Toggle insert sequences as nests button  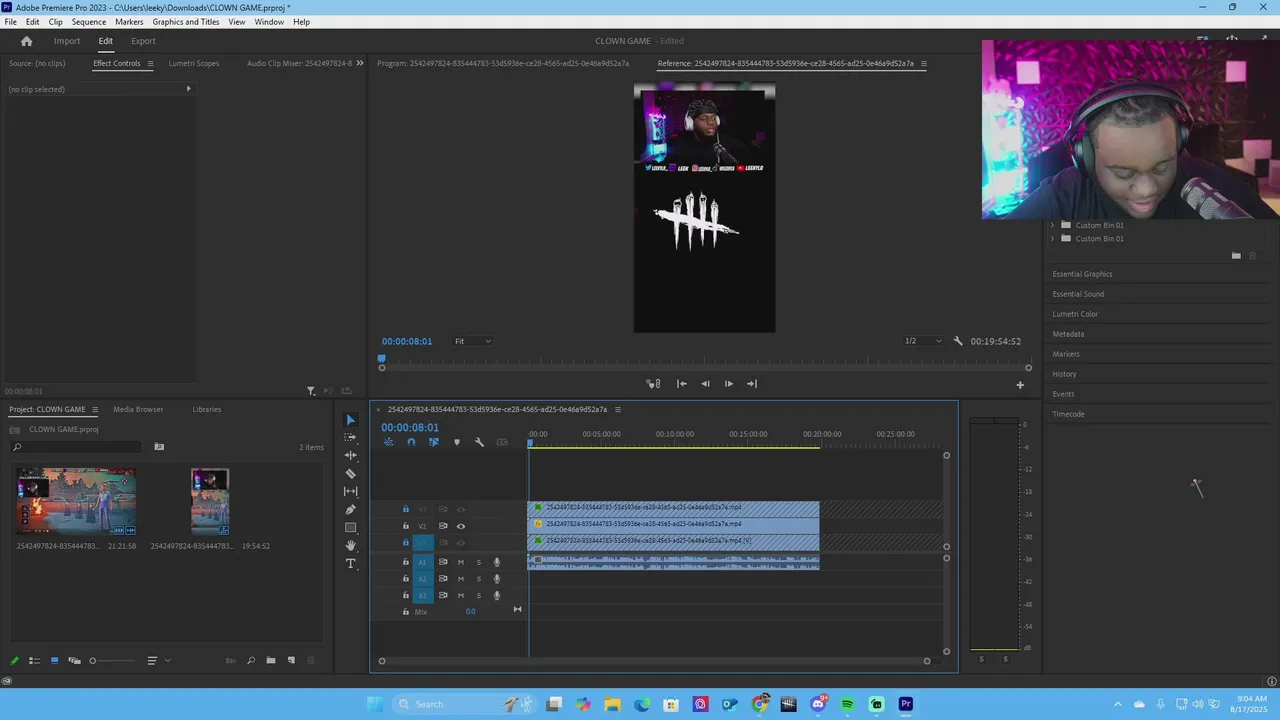point(388,442)
